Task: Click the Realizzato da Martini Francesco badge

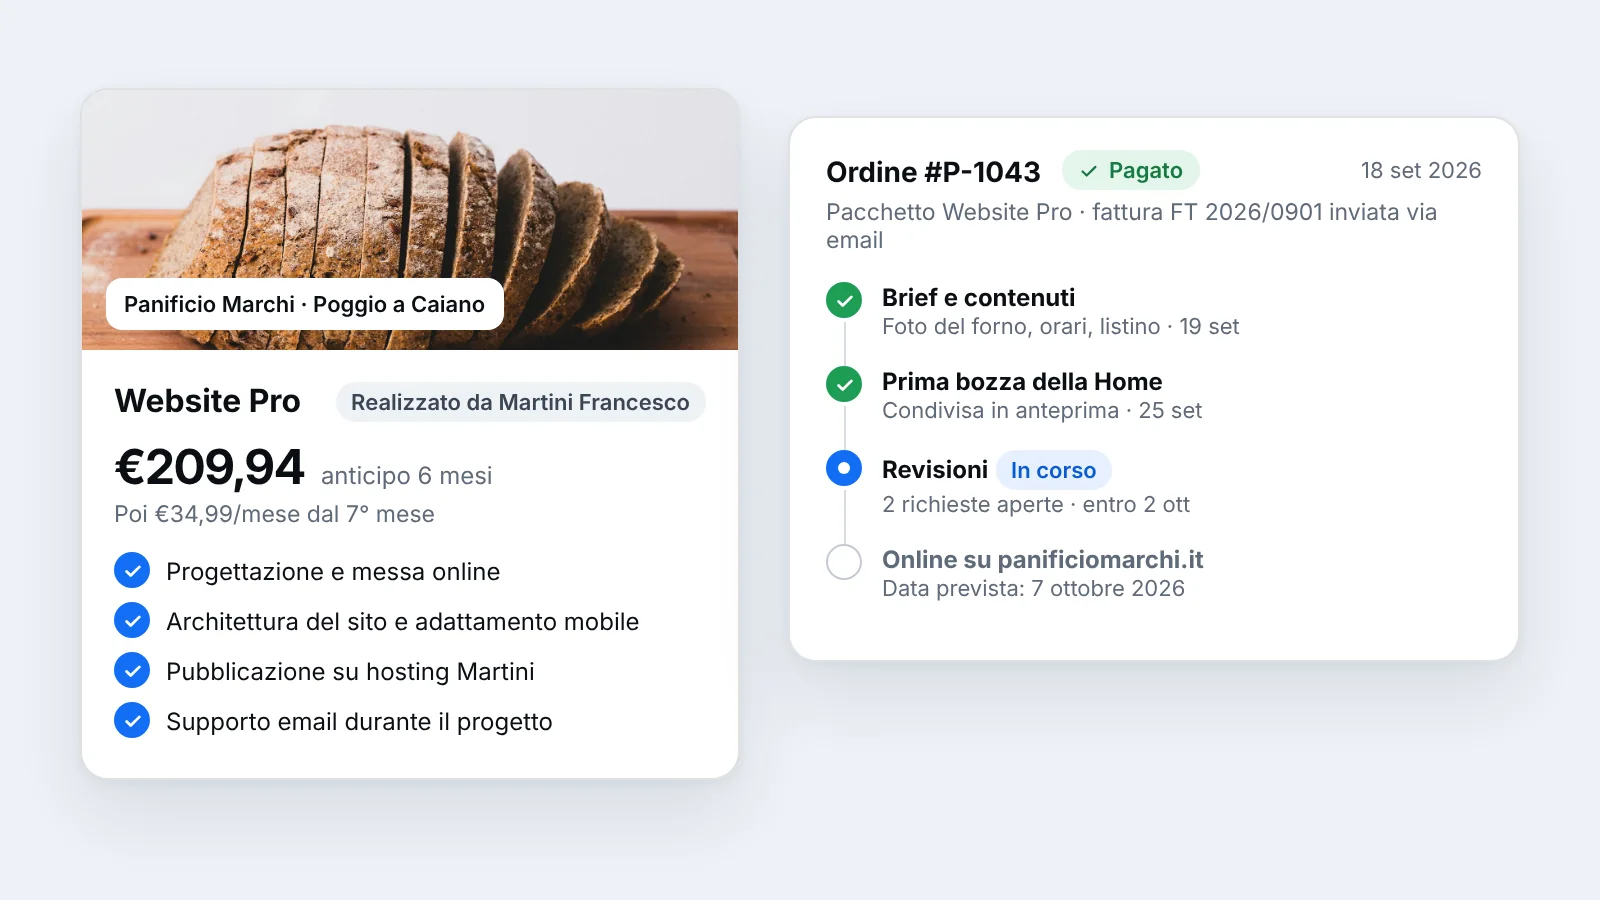Action: coord(520,402)
